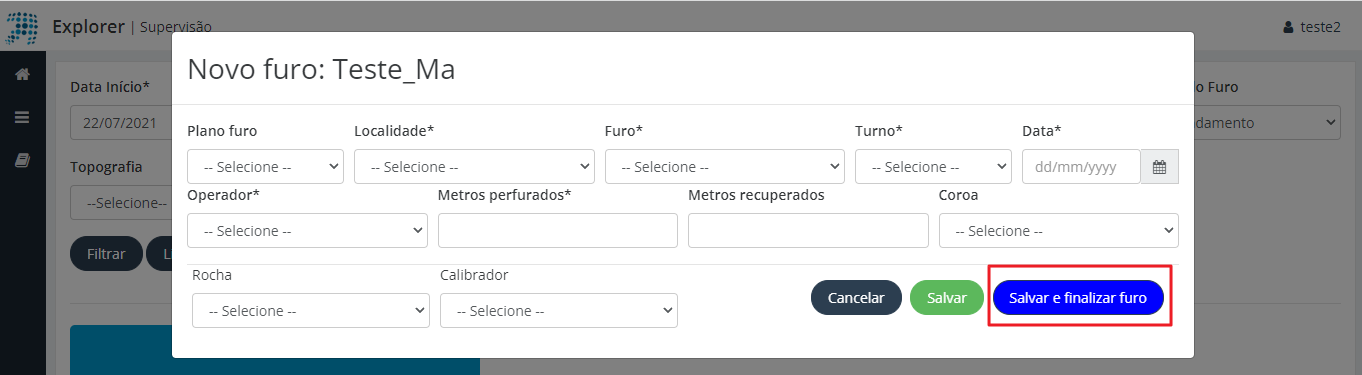Click the Explorer logo icon
Image resolution: width=1362 pixels, height=375 pixels.
pyautogui.click(x=23, y=27)
